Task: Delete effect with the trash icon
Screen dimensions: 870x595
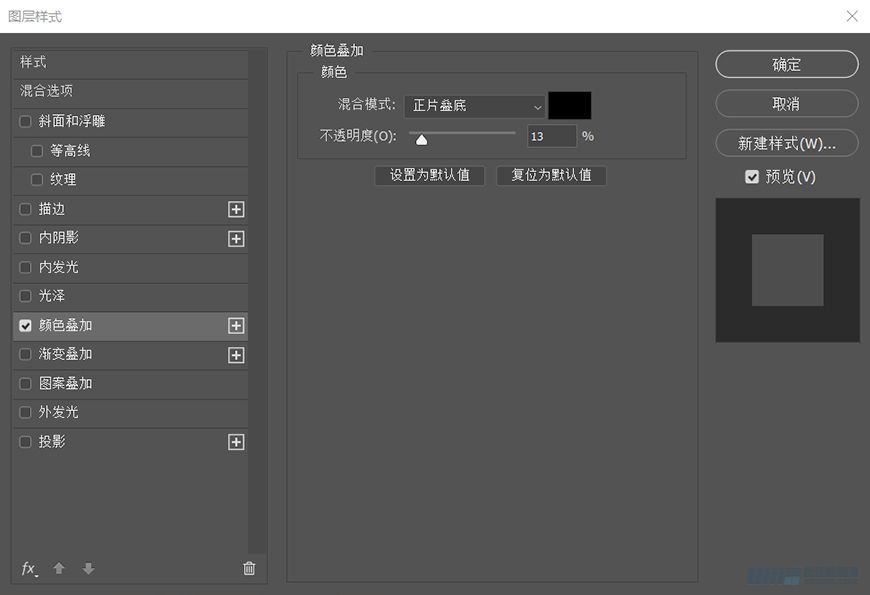Action: coord(249,568)
